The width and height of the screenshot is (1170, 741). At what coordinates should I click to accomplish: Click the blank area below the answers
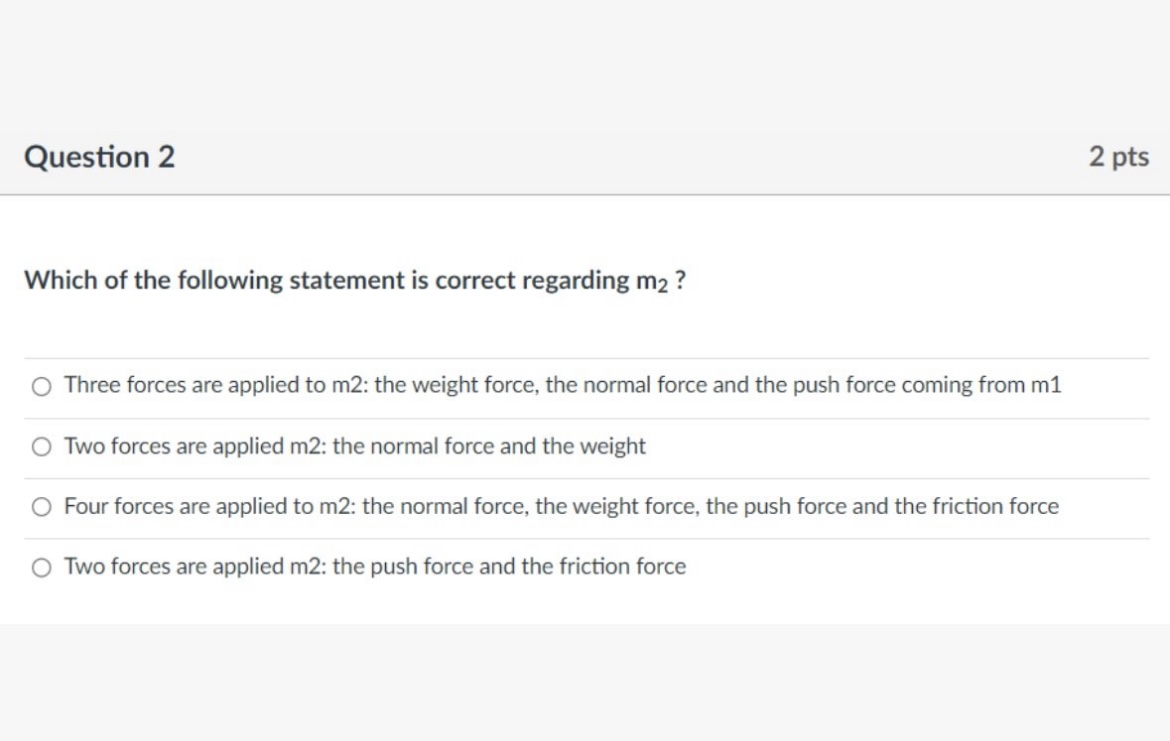pos(585,605)
